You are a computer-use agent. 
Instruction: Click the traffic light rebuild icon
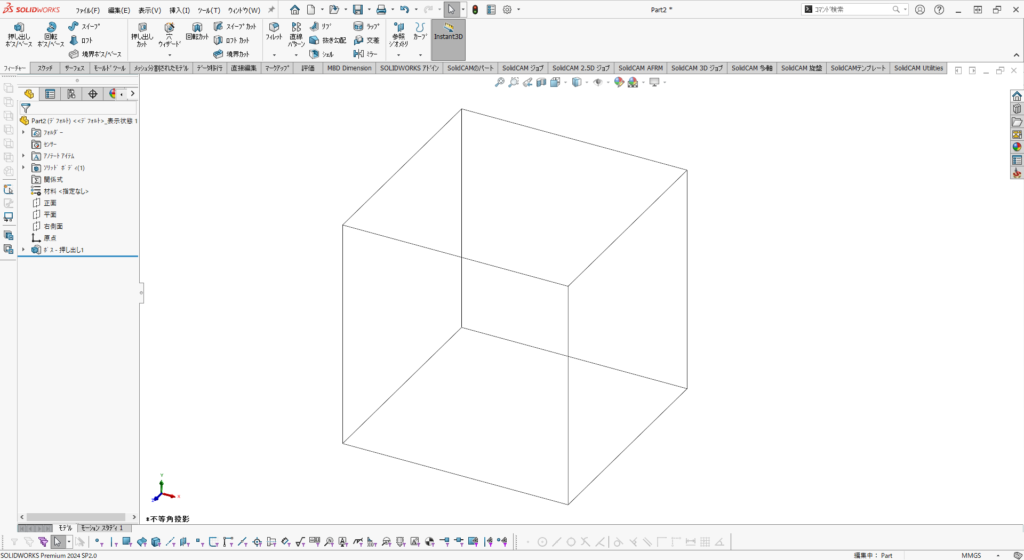point(474,9)
